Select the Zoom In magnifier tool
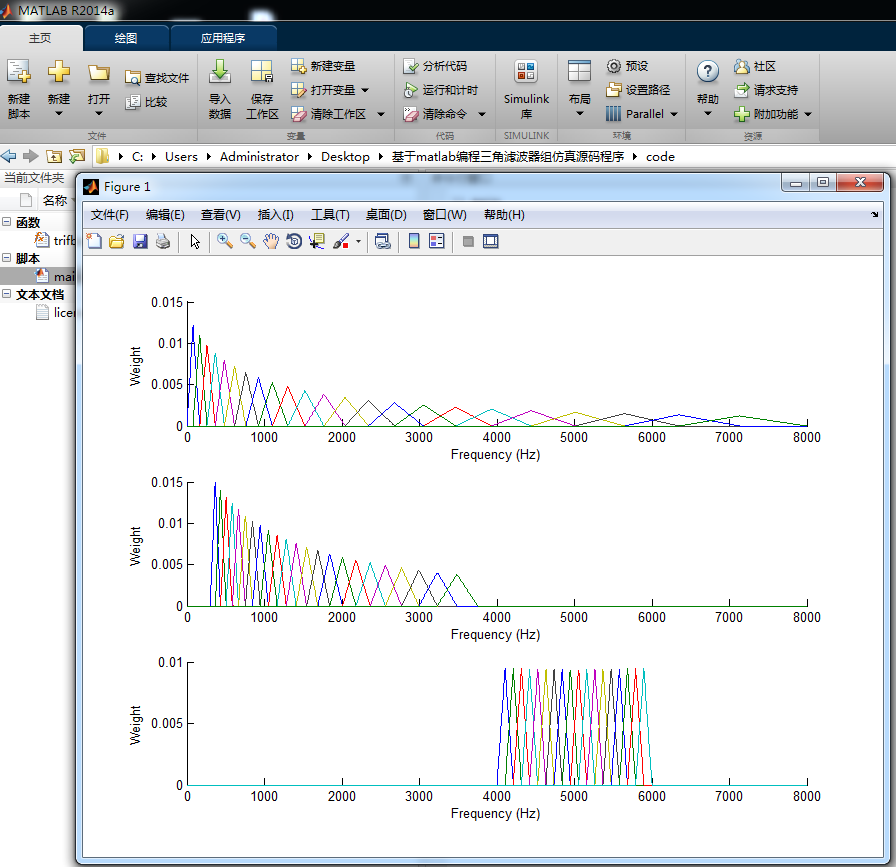Image resolution: width=896 pixels, height=867 pixels. [225, 241]
